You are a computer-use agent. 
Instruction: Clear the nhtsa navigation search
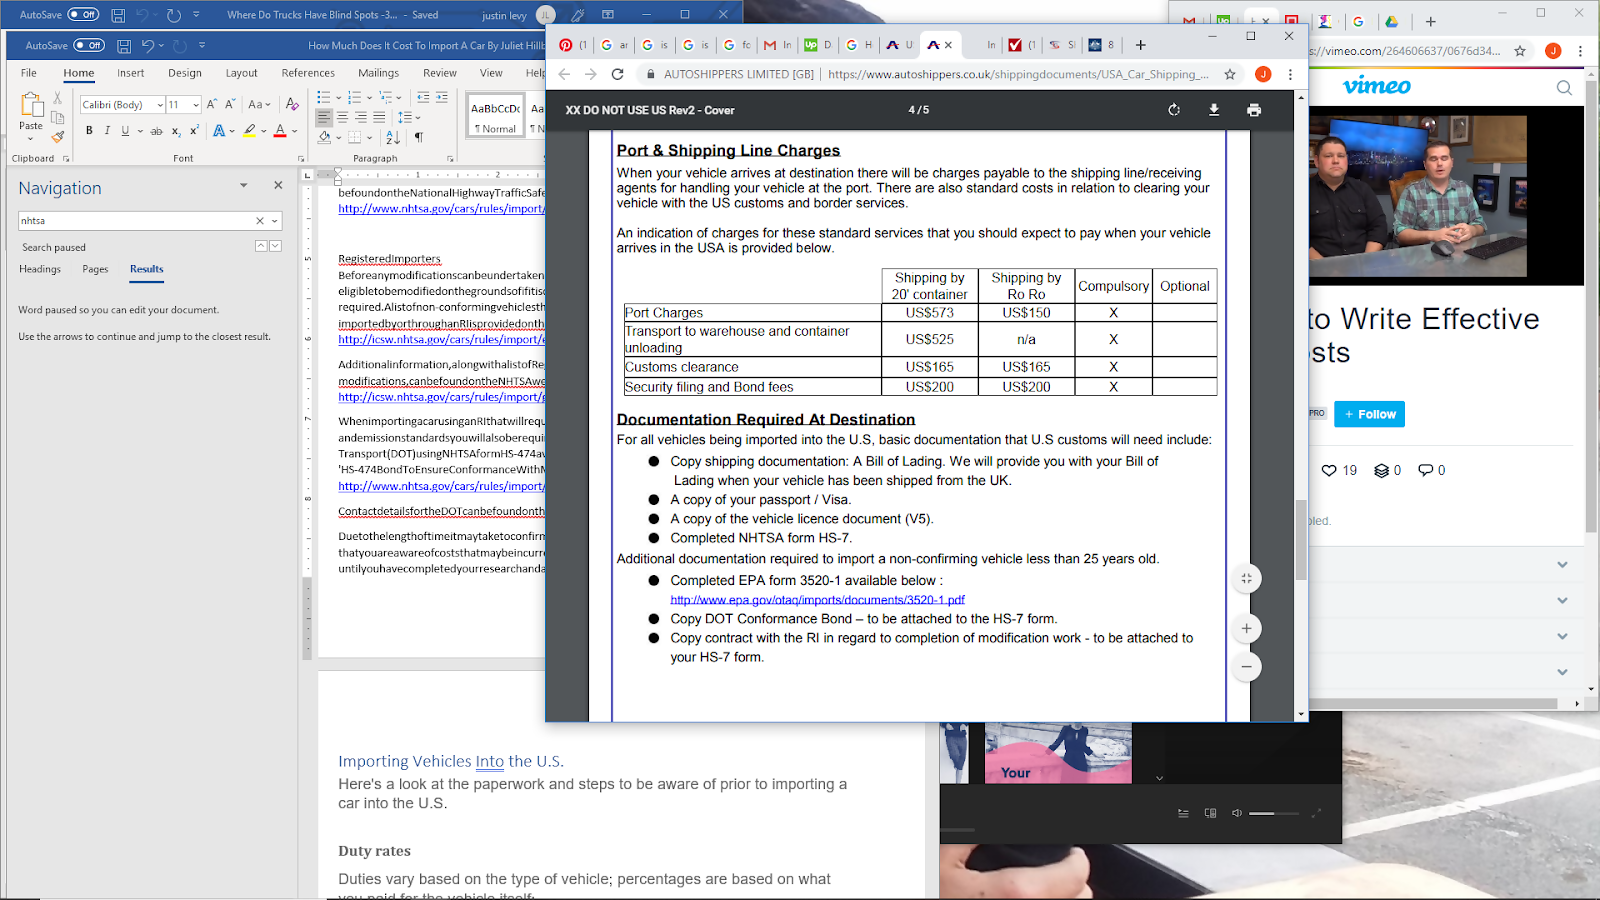[260, 221]
